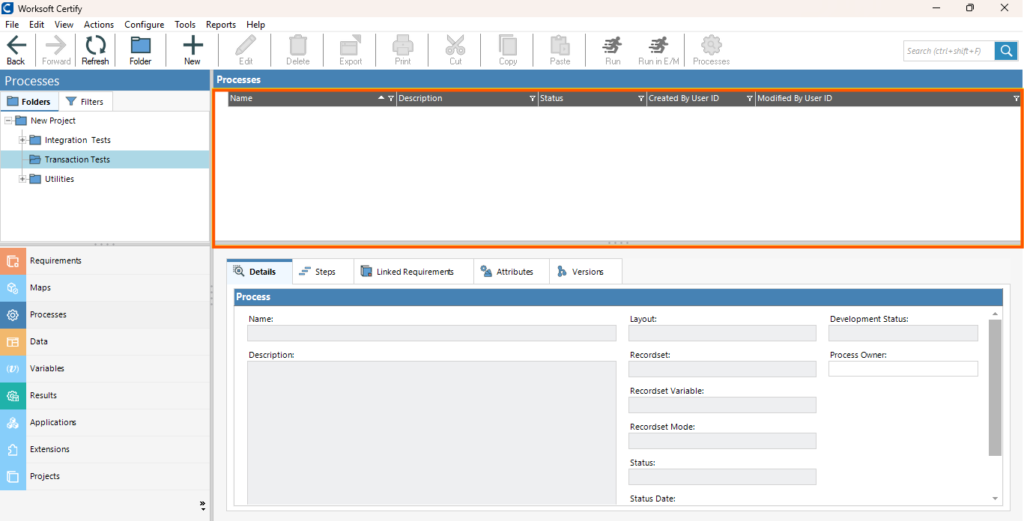Open Applications in the navigation pane
The height and width of the screenshot is (521, 1024).
click(104, 422)
